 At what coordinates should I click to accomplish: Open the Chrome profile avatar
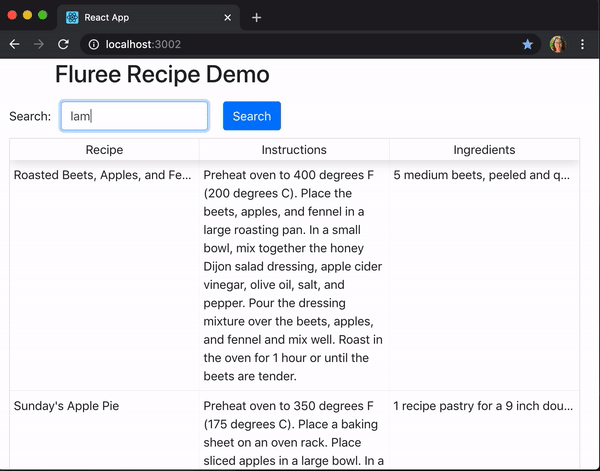[558, 44]
